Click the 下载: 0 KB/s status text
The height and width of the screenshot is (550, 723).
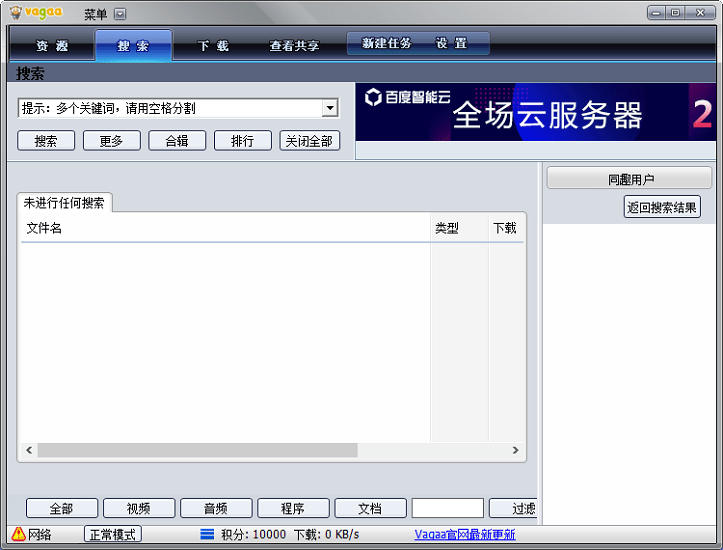326,534
